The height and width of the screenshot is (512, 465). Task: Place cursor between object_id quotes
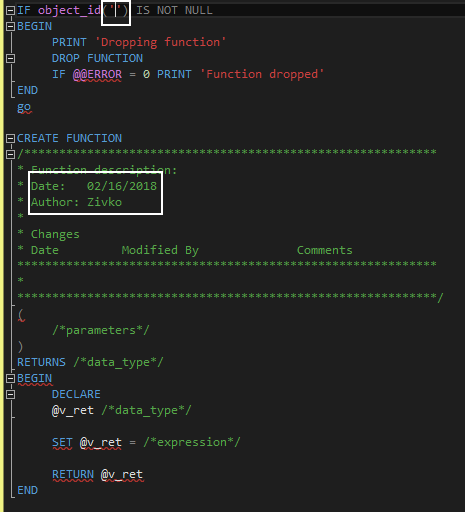point(116,11)
